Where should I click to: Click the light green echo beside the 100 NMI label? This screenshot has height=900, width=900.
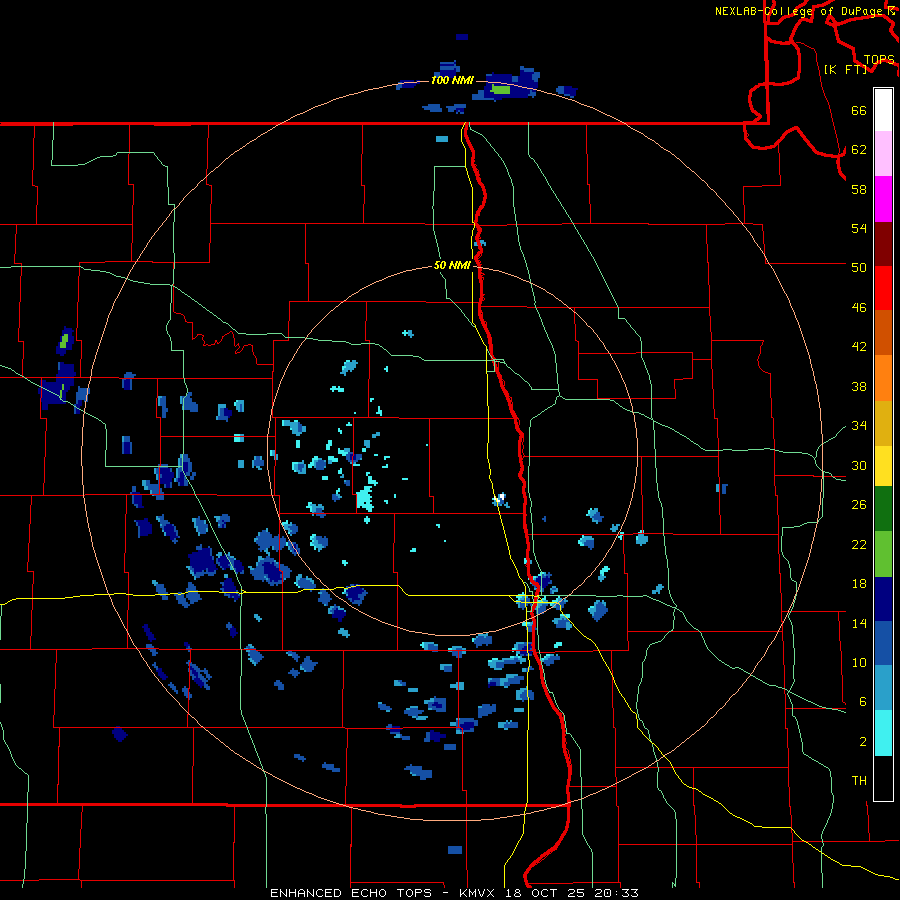(x=500, y=90)
